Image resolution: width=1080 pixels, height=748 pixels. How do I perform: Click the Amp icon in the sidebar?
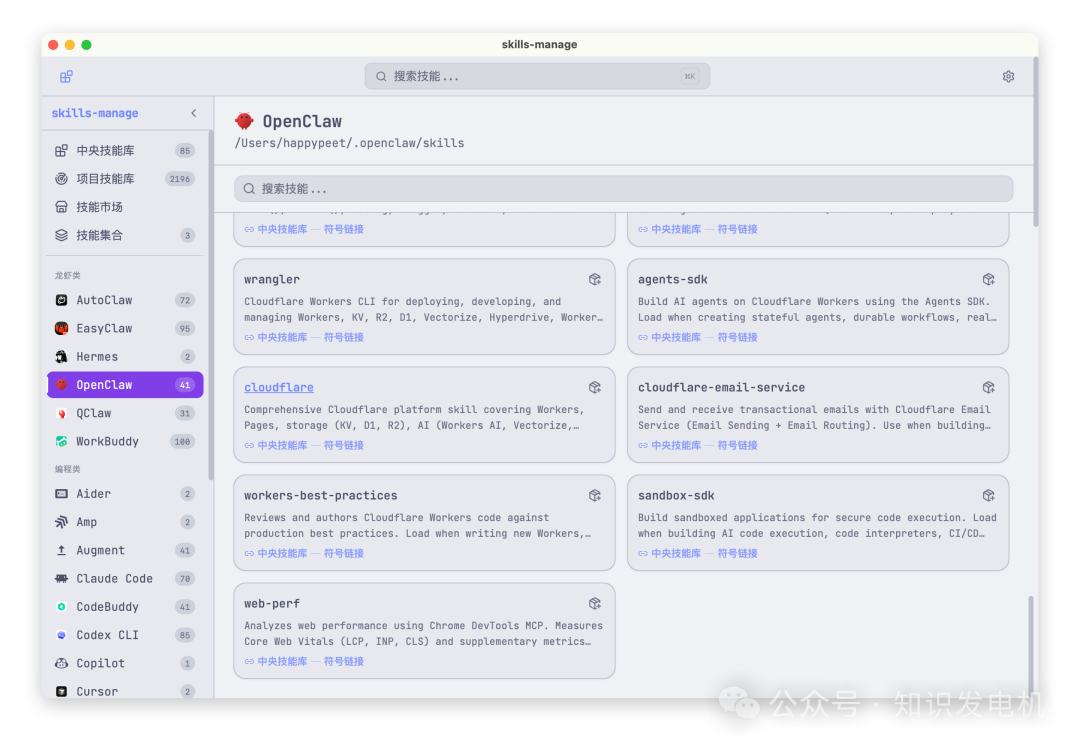(x=61, y=522)
